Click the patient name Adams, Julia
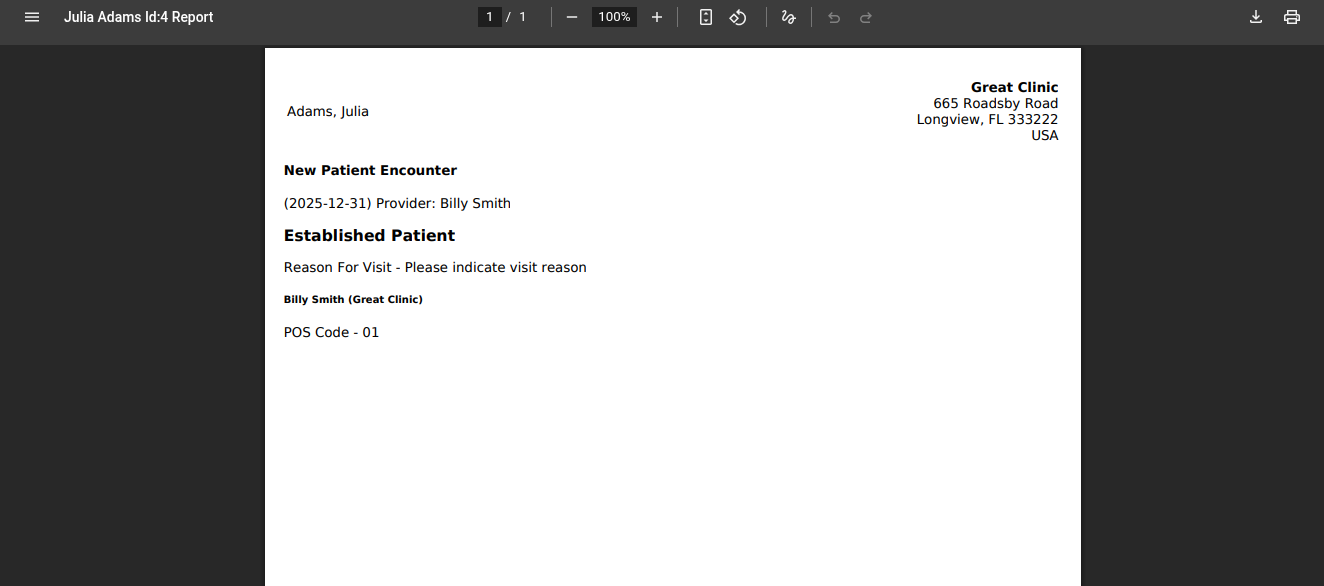Screen dimensions: 1324x586 pyautogui.click(x=328, y=111)
